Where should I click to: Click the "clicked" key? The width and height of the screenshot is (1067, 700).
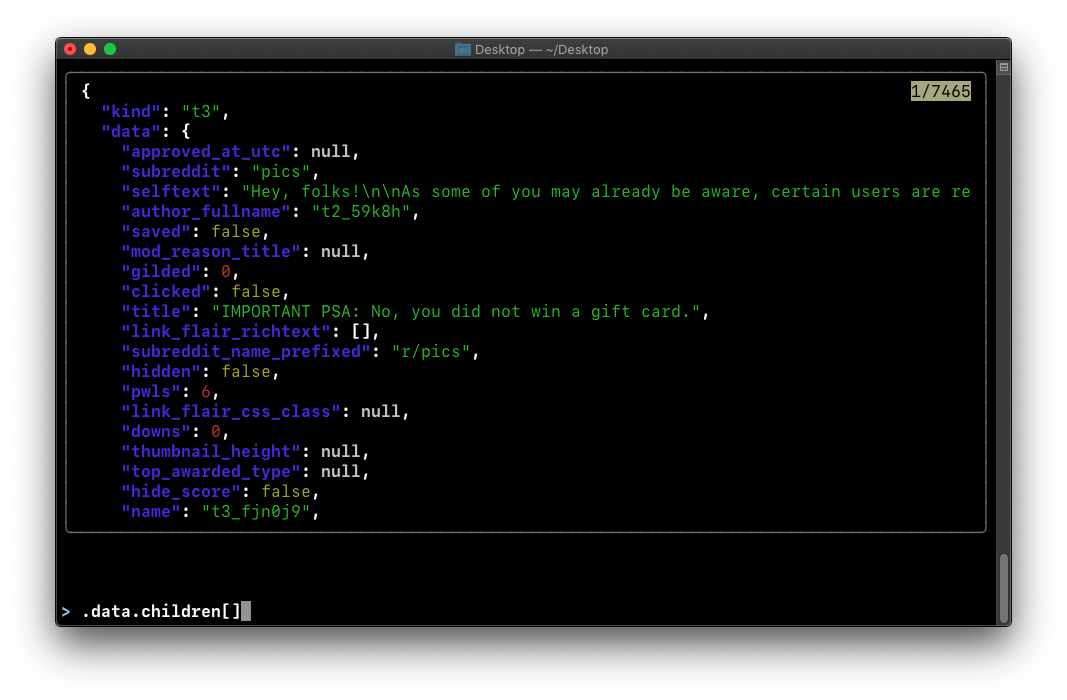coord(165,291)
